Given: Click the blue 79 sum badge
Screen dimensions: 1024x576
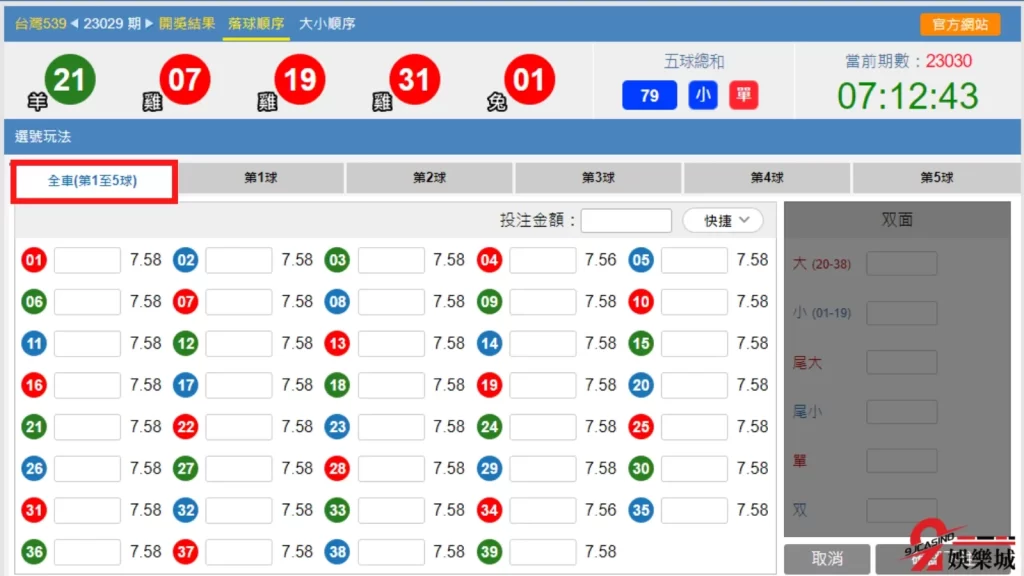Looking at the screenshot, I should [650, 95].
